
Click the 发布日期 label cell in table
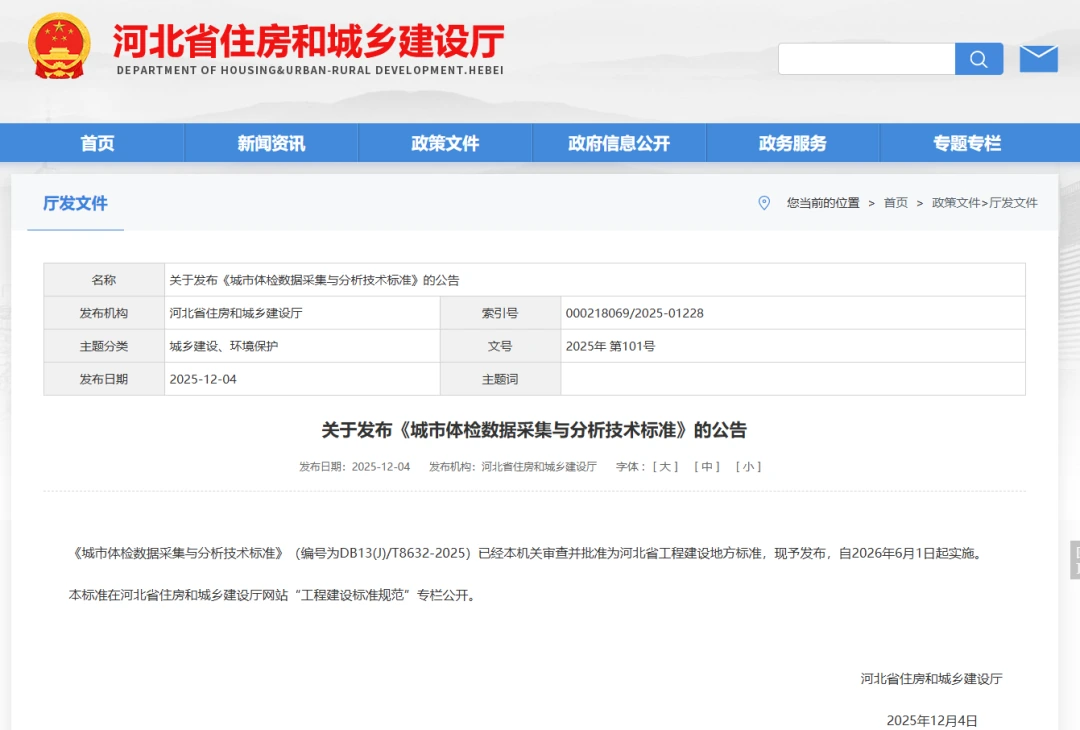[x=104, y=379]
